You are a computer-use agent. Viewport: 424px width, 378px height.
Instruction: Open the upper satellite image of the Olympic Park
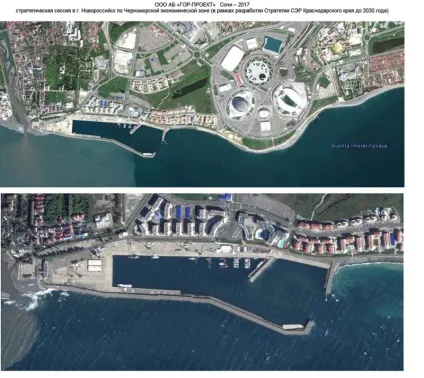pos(202,104)
